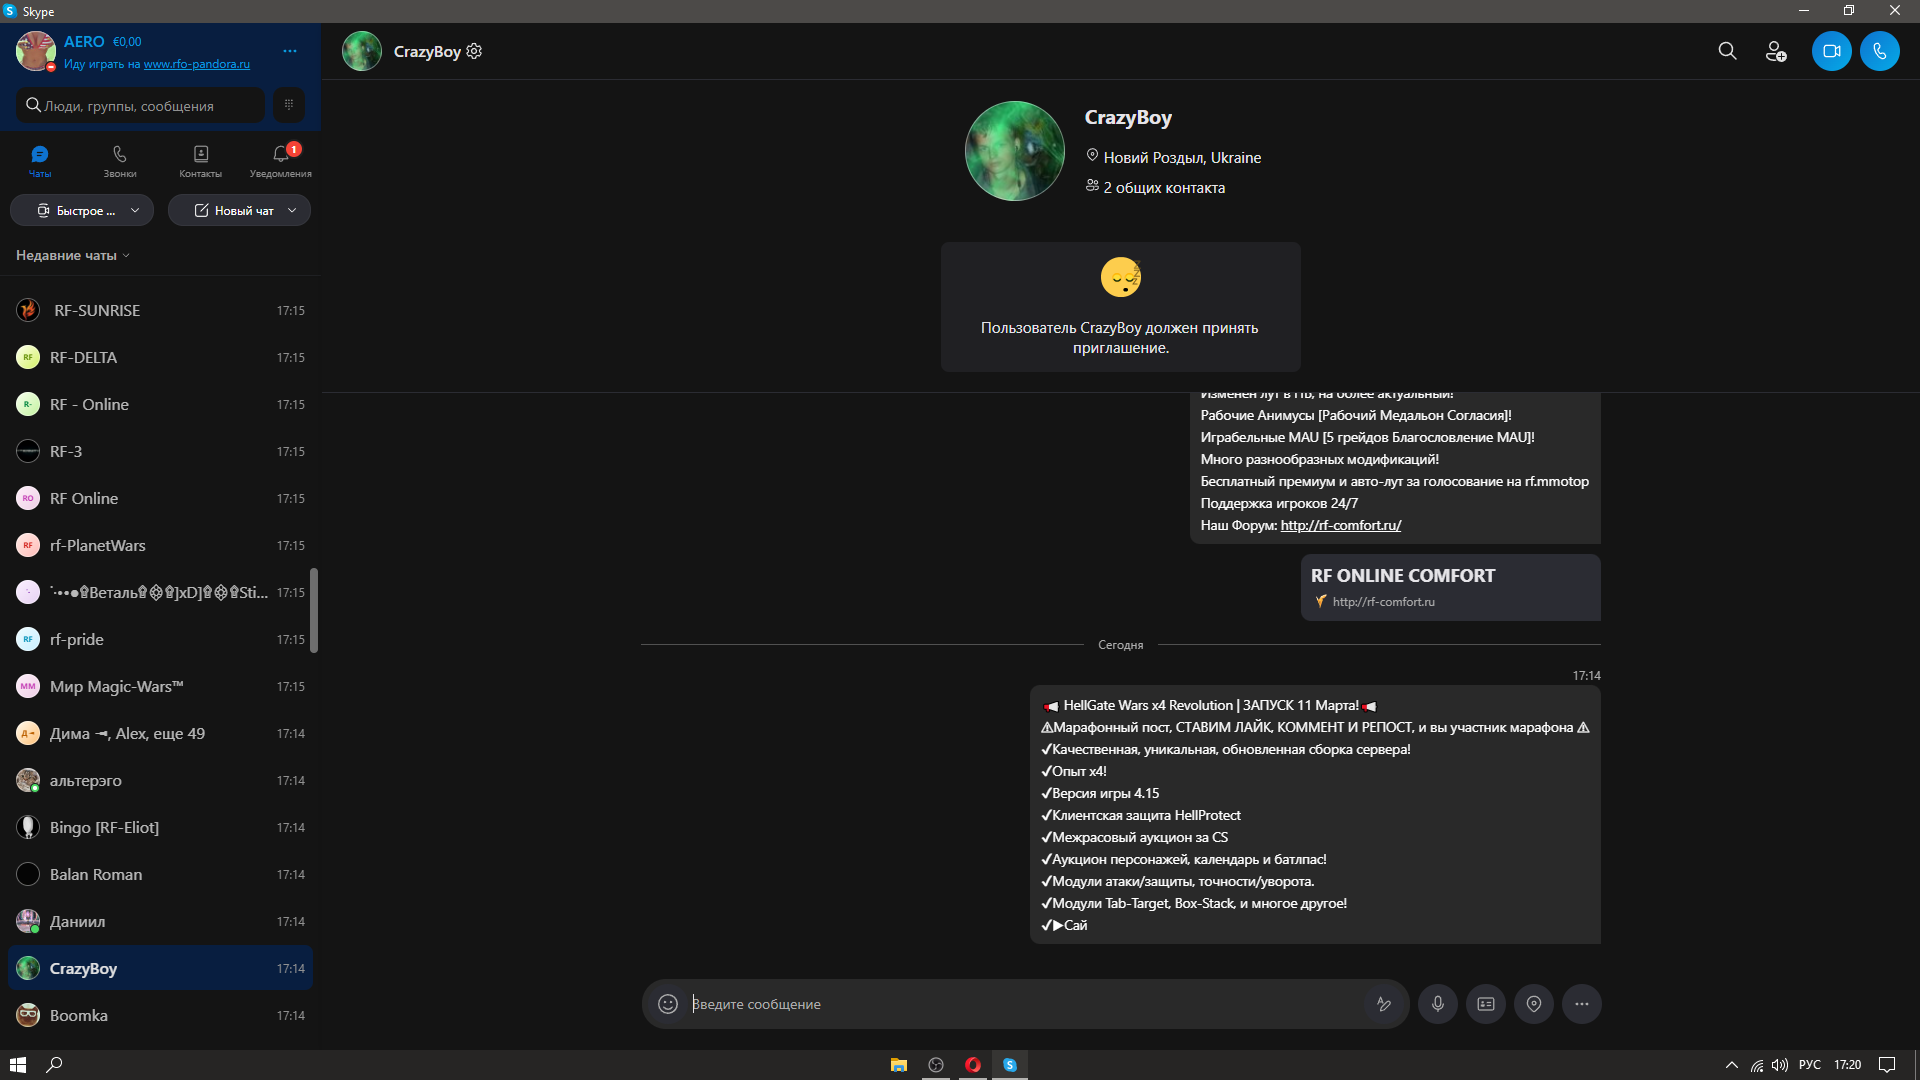
Task: Open search in conversation magnifier icon
Action: pos(1727,51)
